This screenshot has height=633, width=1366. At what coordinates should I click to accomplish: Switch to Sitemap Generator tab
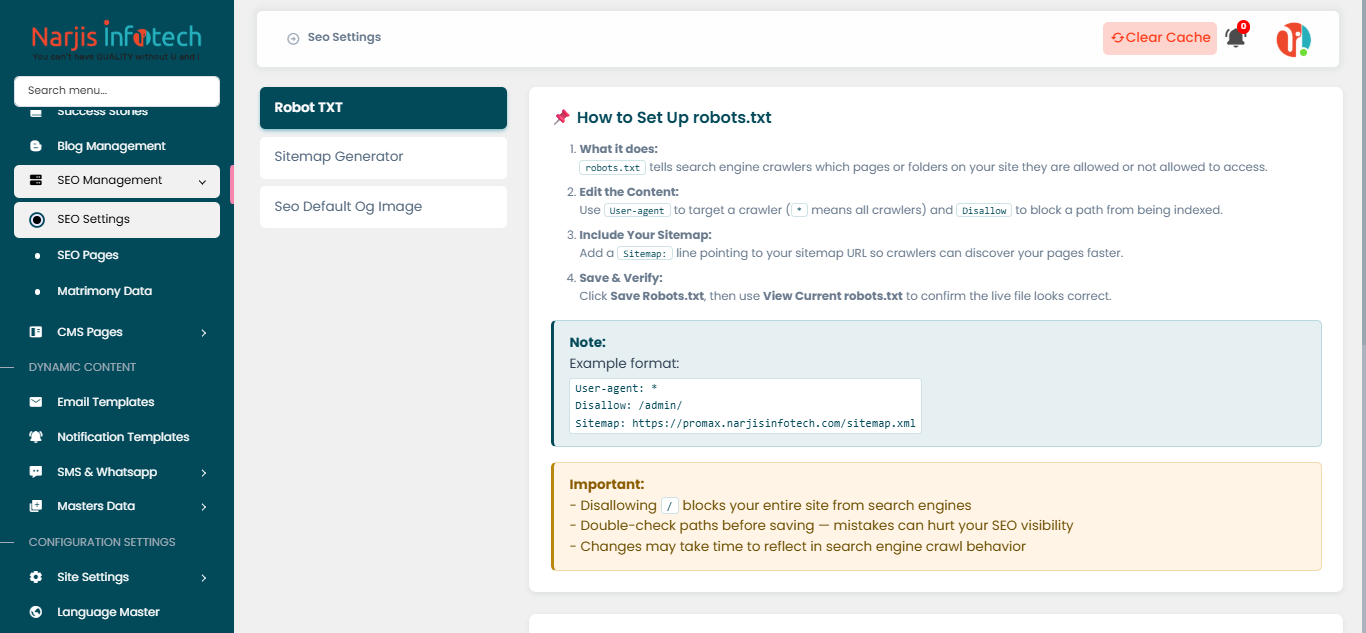[383, 157]
